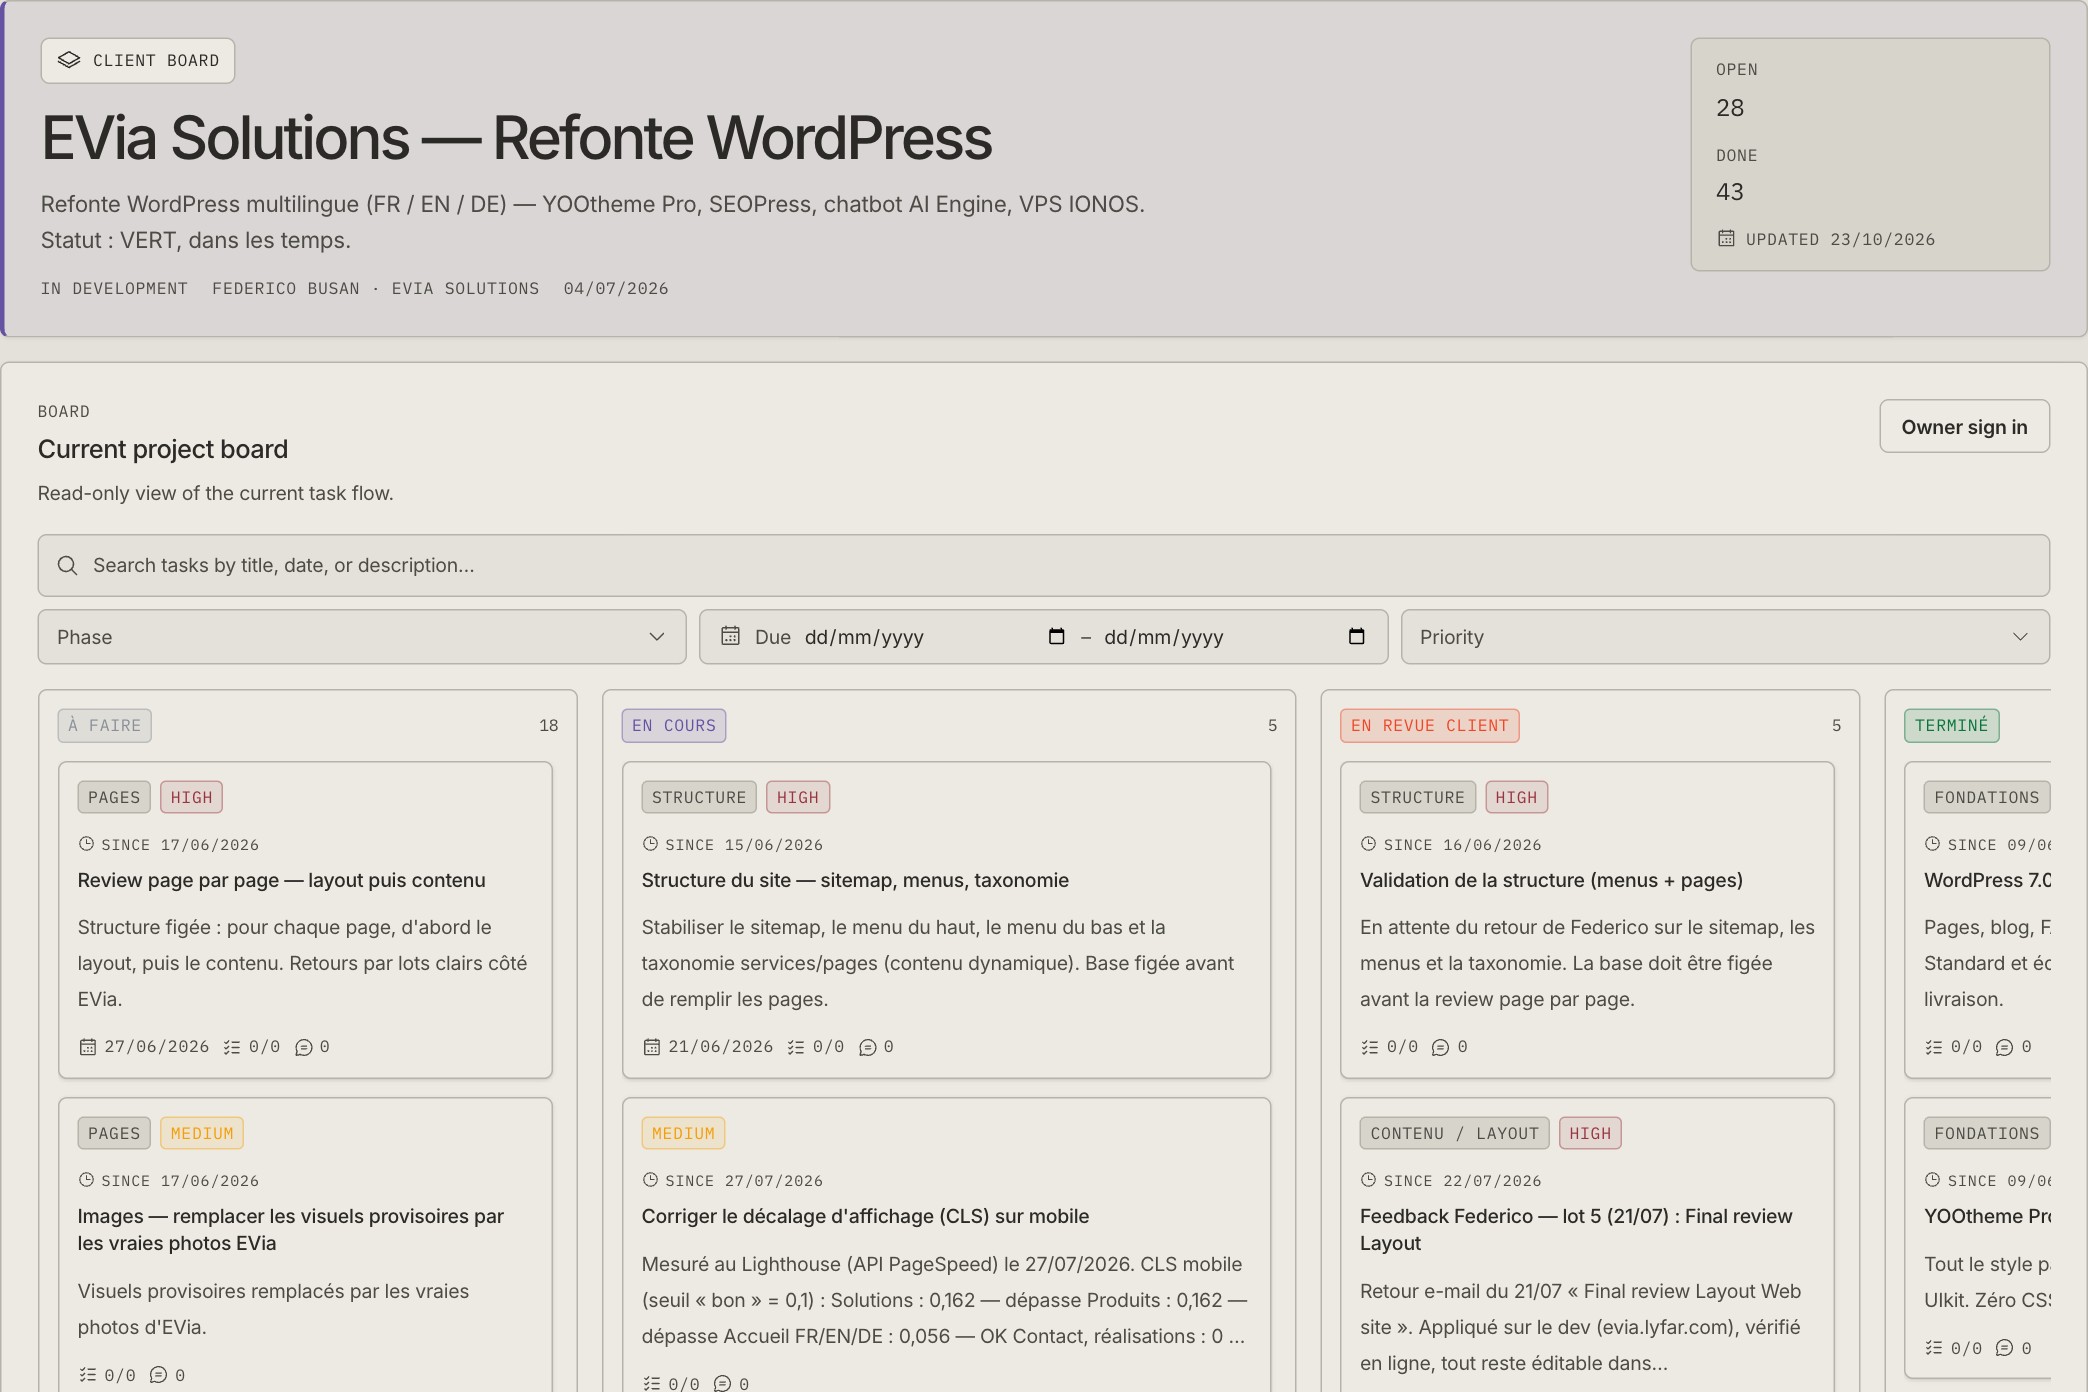Click the Client Board badge
This screenshot has width=2088, height=1392.
click(138, 61)
